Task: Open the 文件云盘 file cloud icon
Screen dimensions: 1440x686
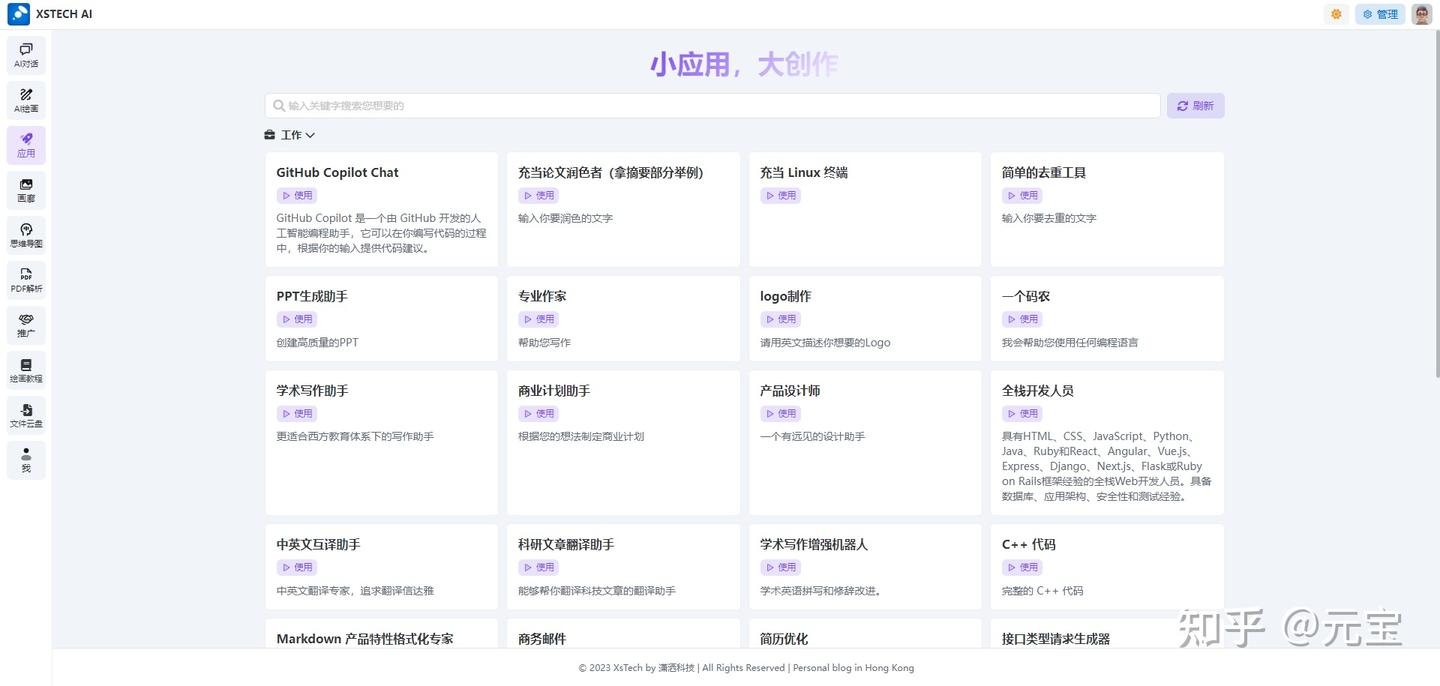Action: [x=26, y=415]
